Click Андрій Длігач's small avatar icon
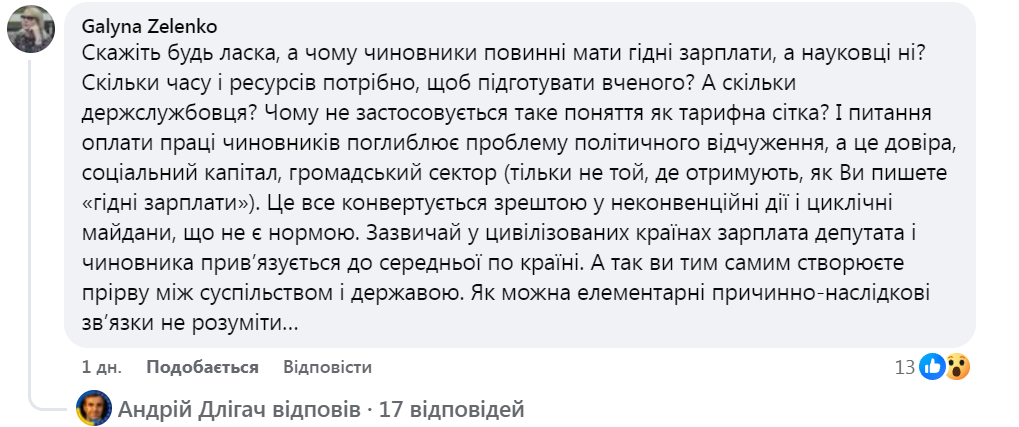 point(94,408)
